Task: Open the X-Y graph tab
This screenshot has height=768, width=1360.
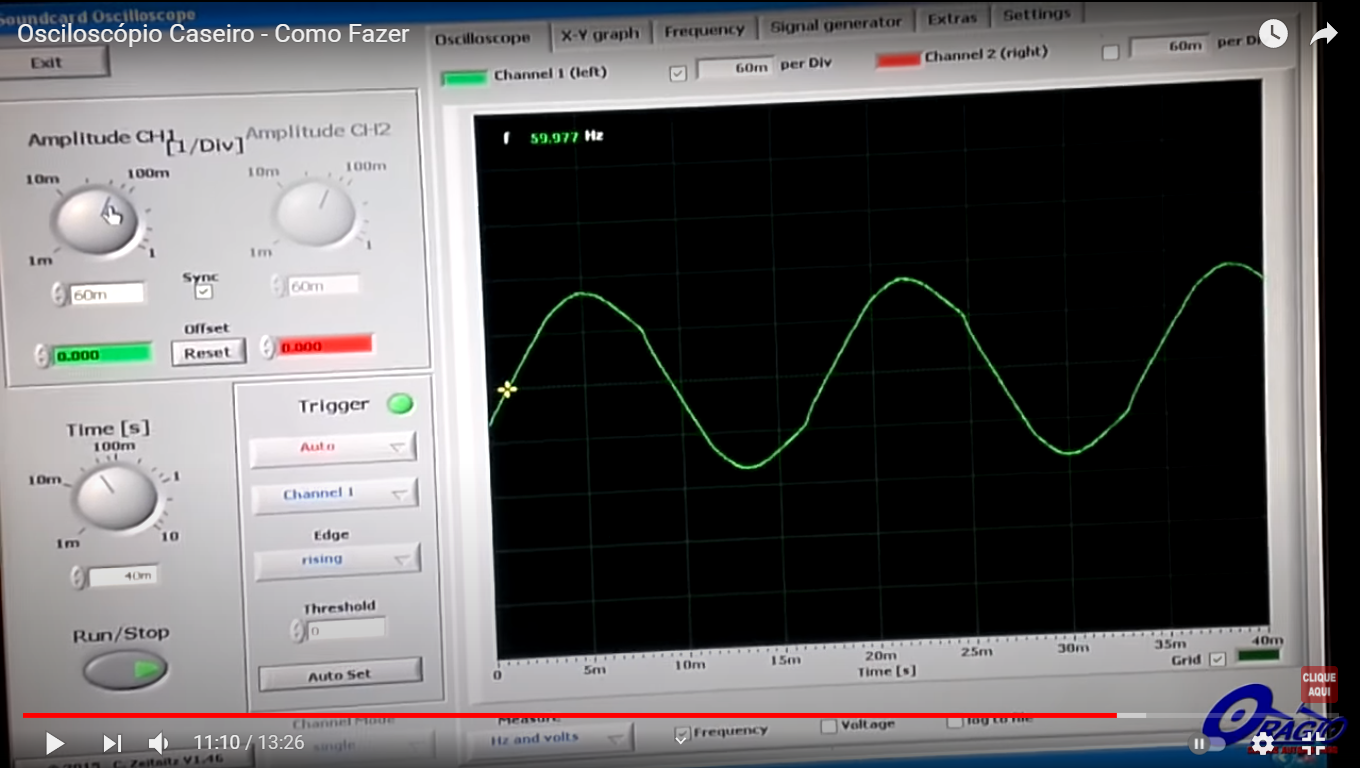Action: point(600,34)
